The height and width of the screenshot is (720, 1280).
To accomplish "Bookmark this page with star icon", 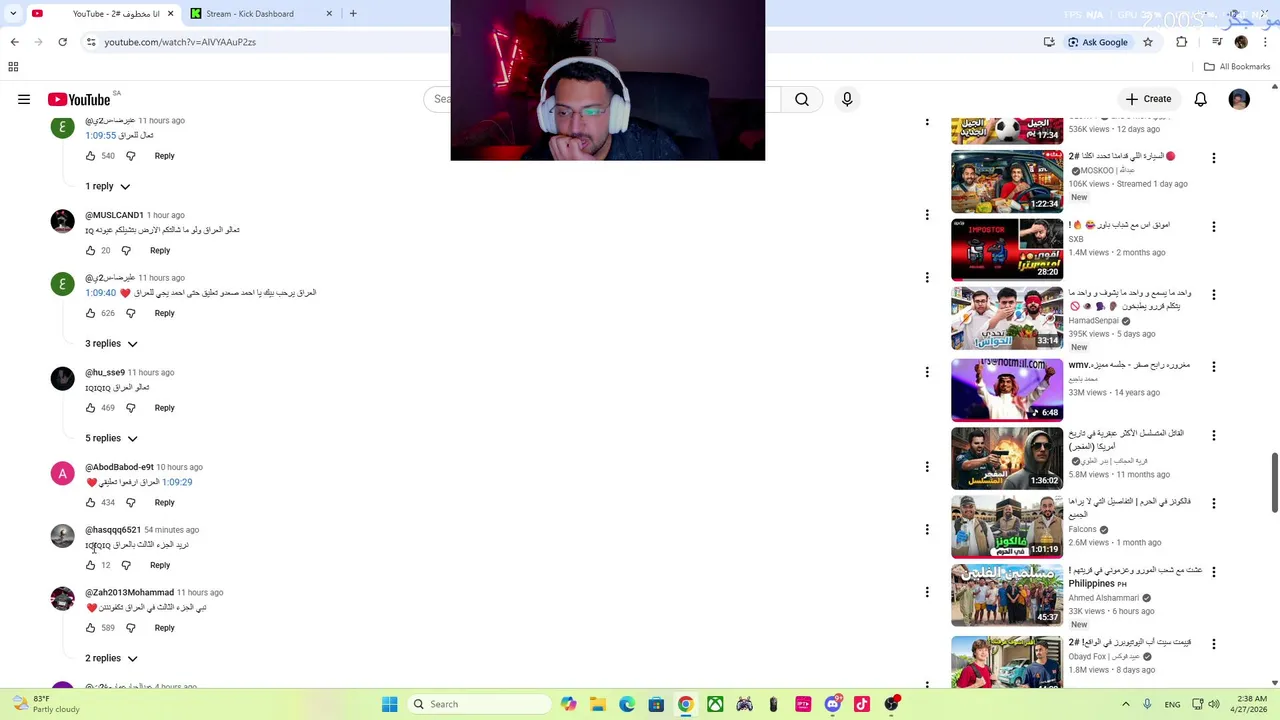I will click(x=1148, y=42).
